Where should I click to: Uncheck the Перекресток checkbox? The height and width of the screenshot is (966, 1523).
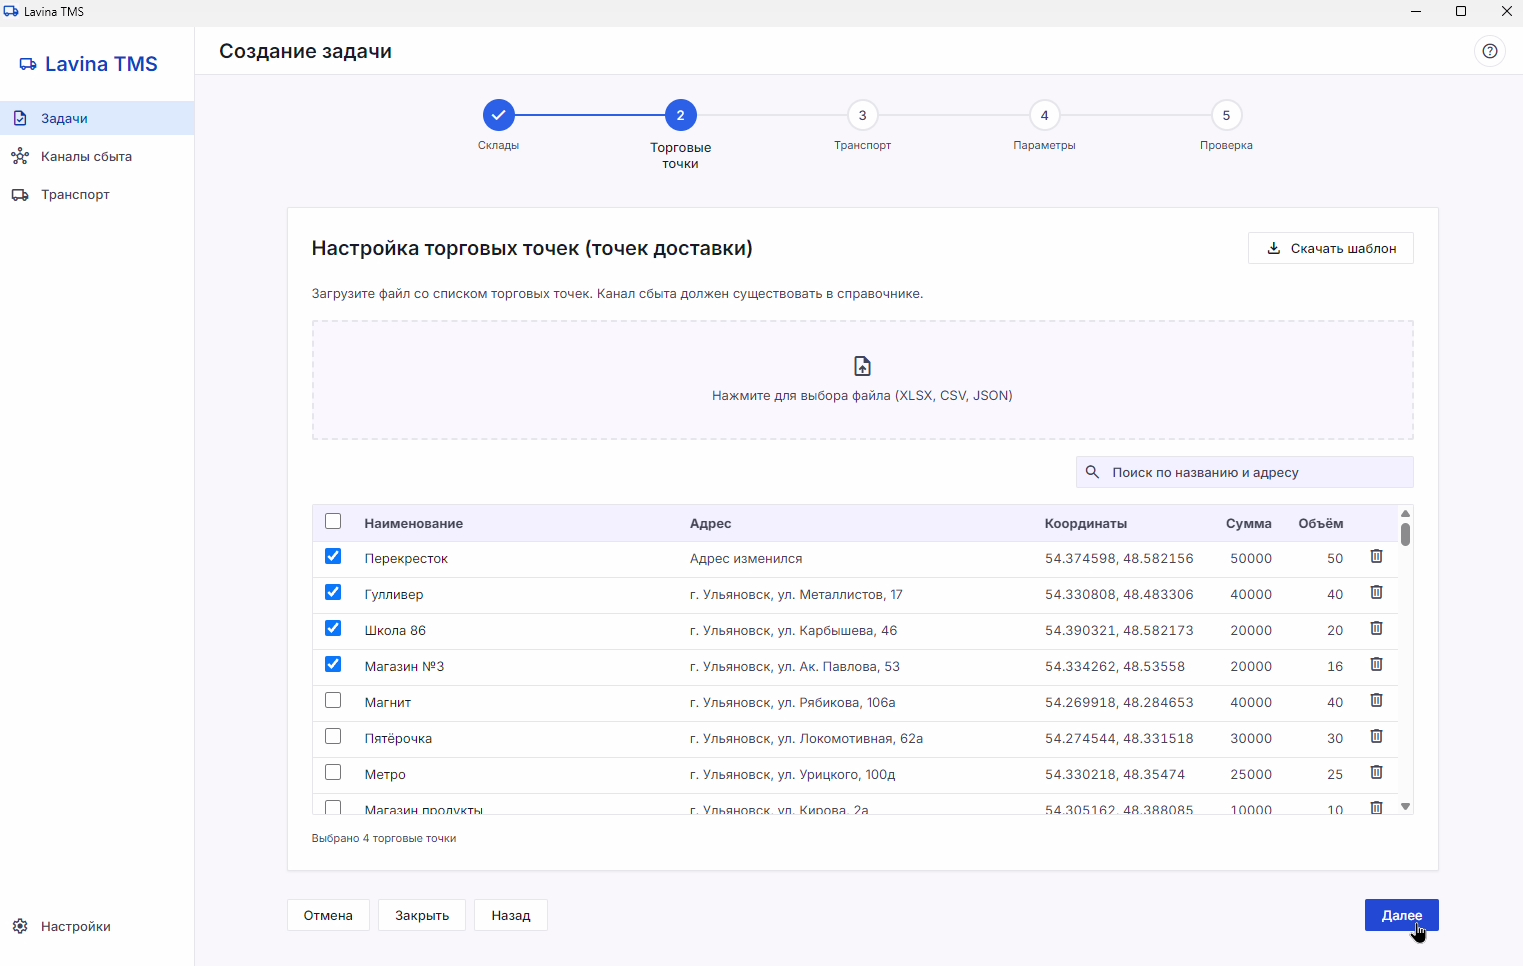coord(333,556)
